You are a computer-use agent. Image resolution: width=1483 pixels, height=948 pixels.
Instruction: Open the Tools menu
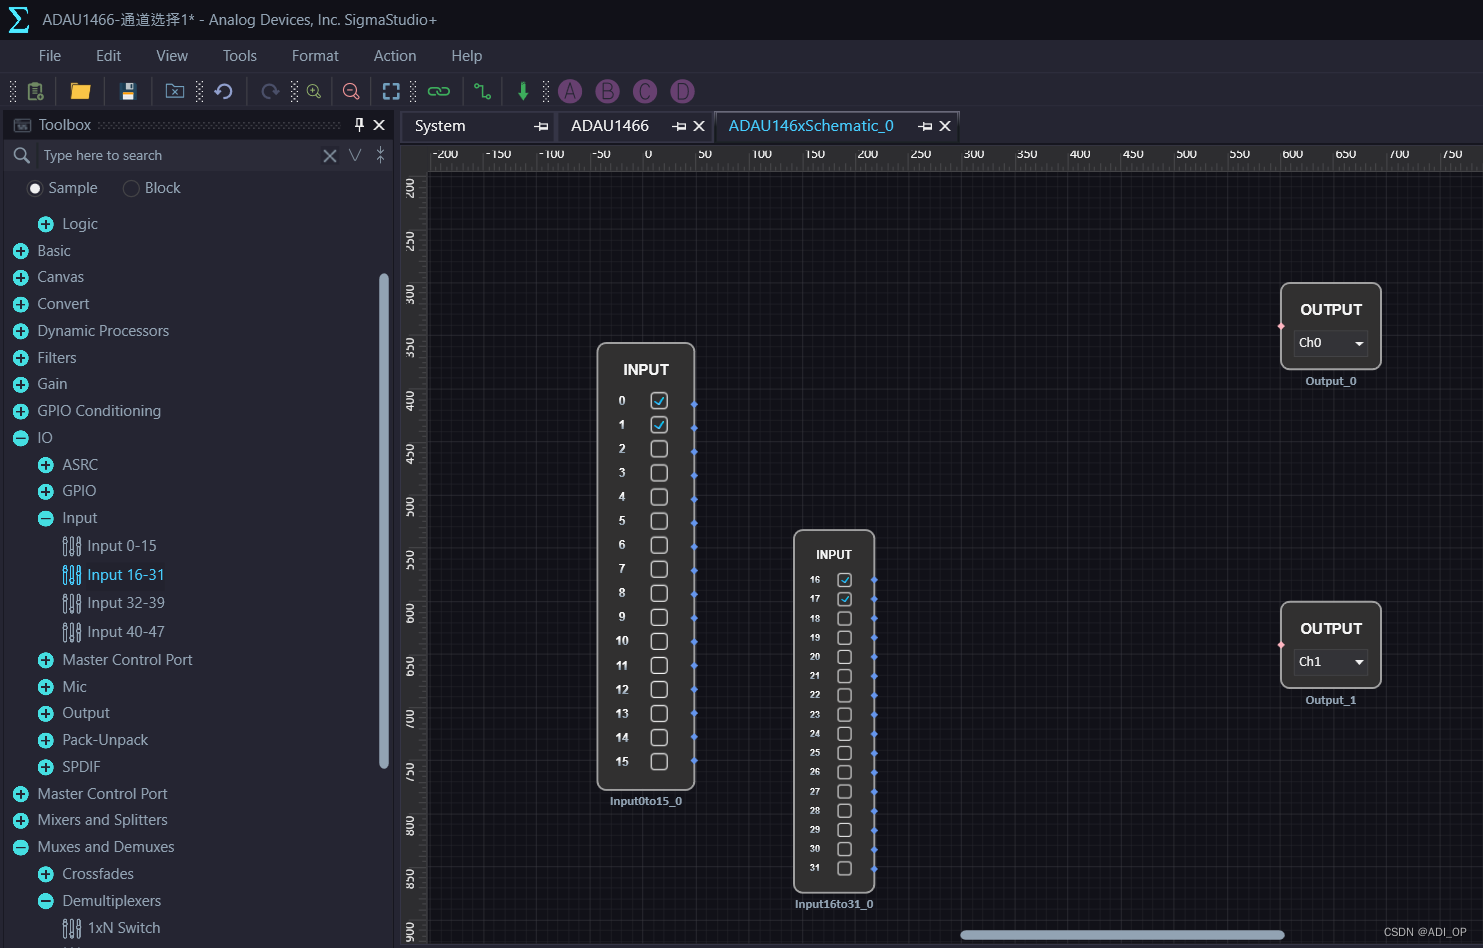point(240,56)
